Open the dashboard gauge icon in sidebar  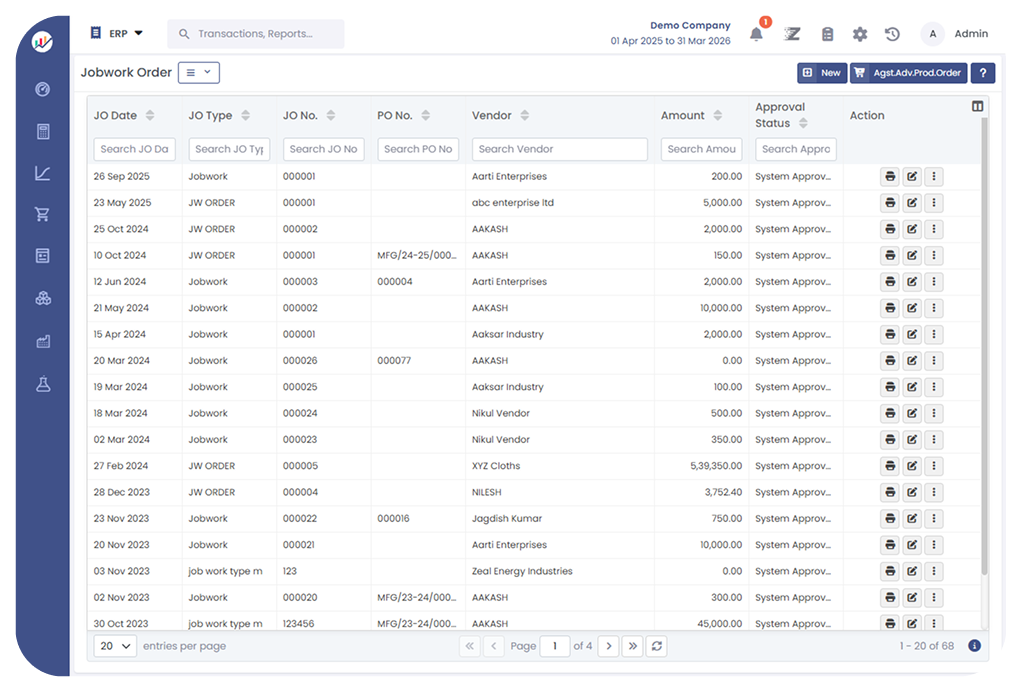pos(42,89)
